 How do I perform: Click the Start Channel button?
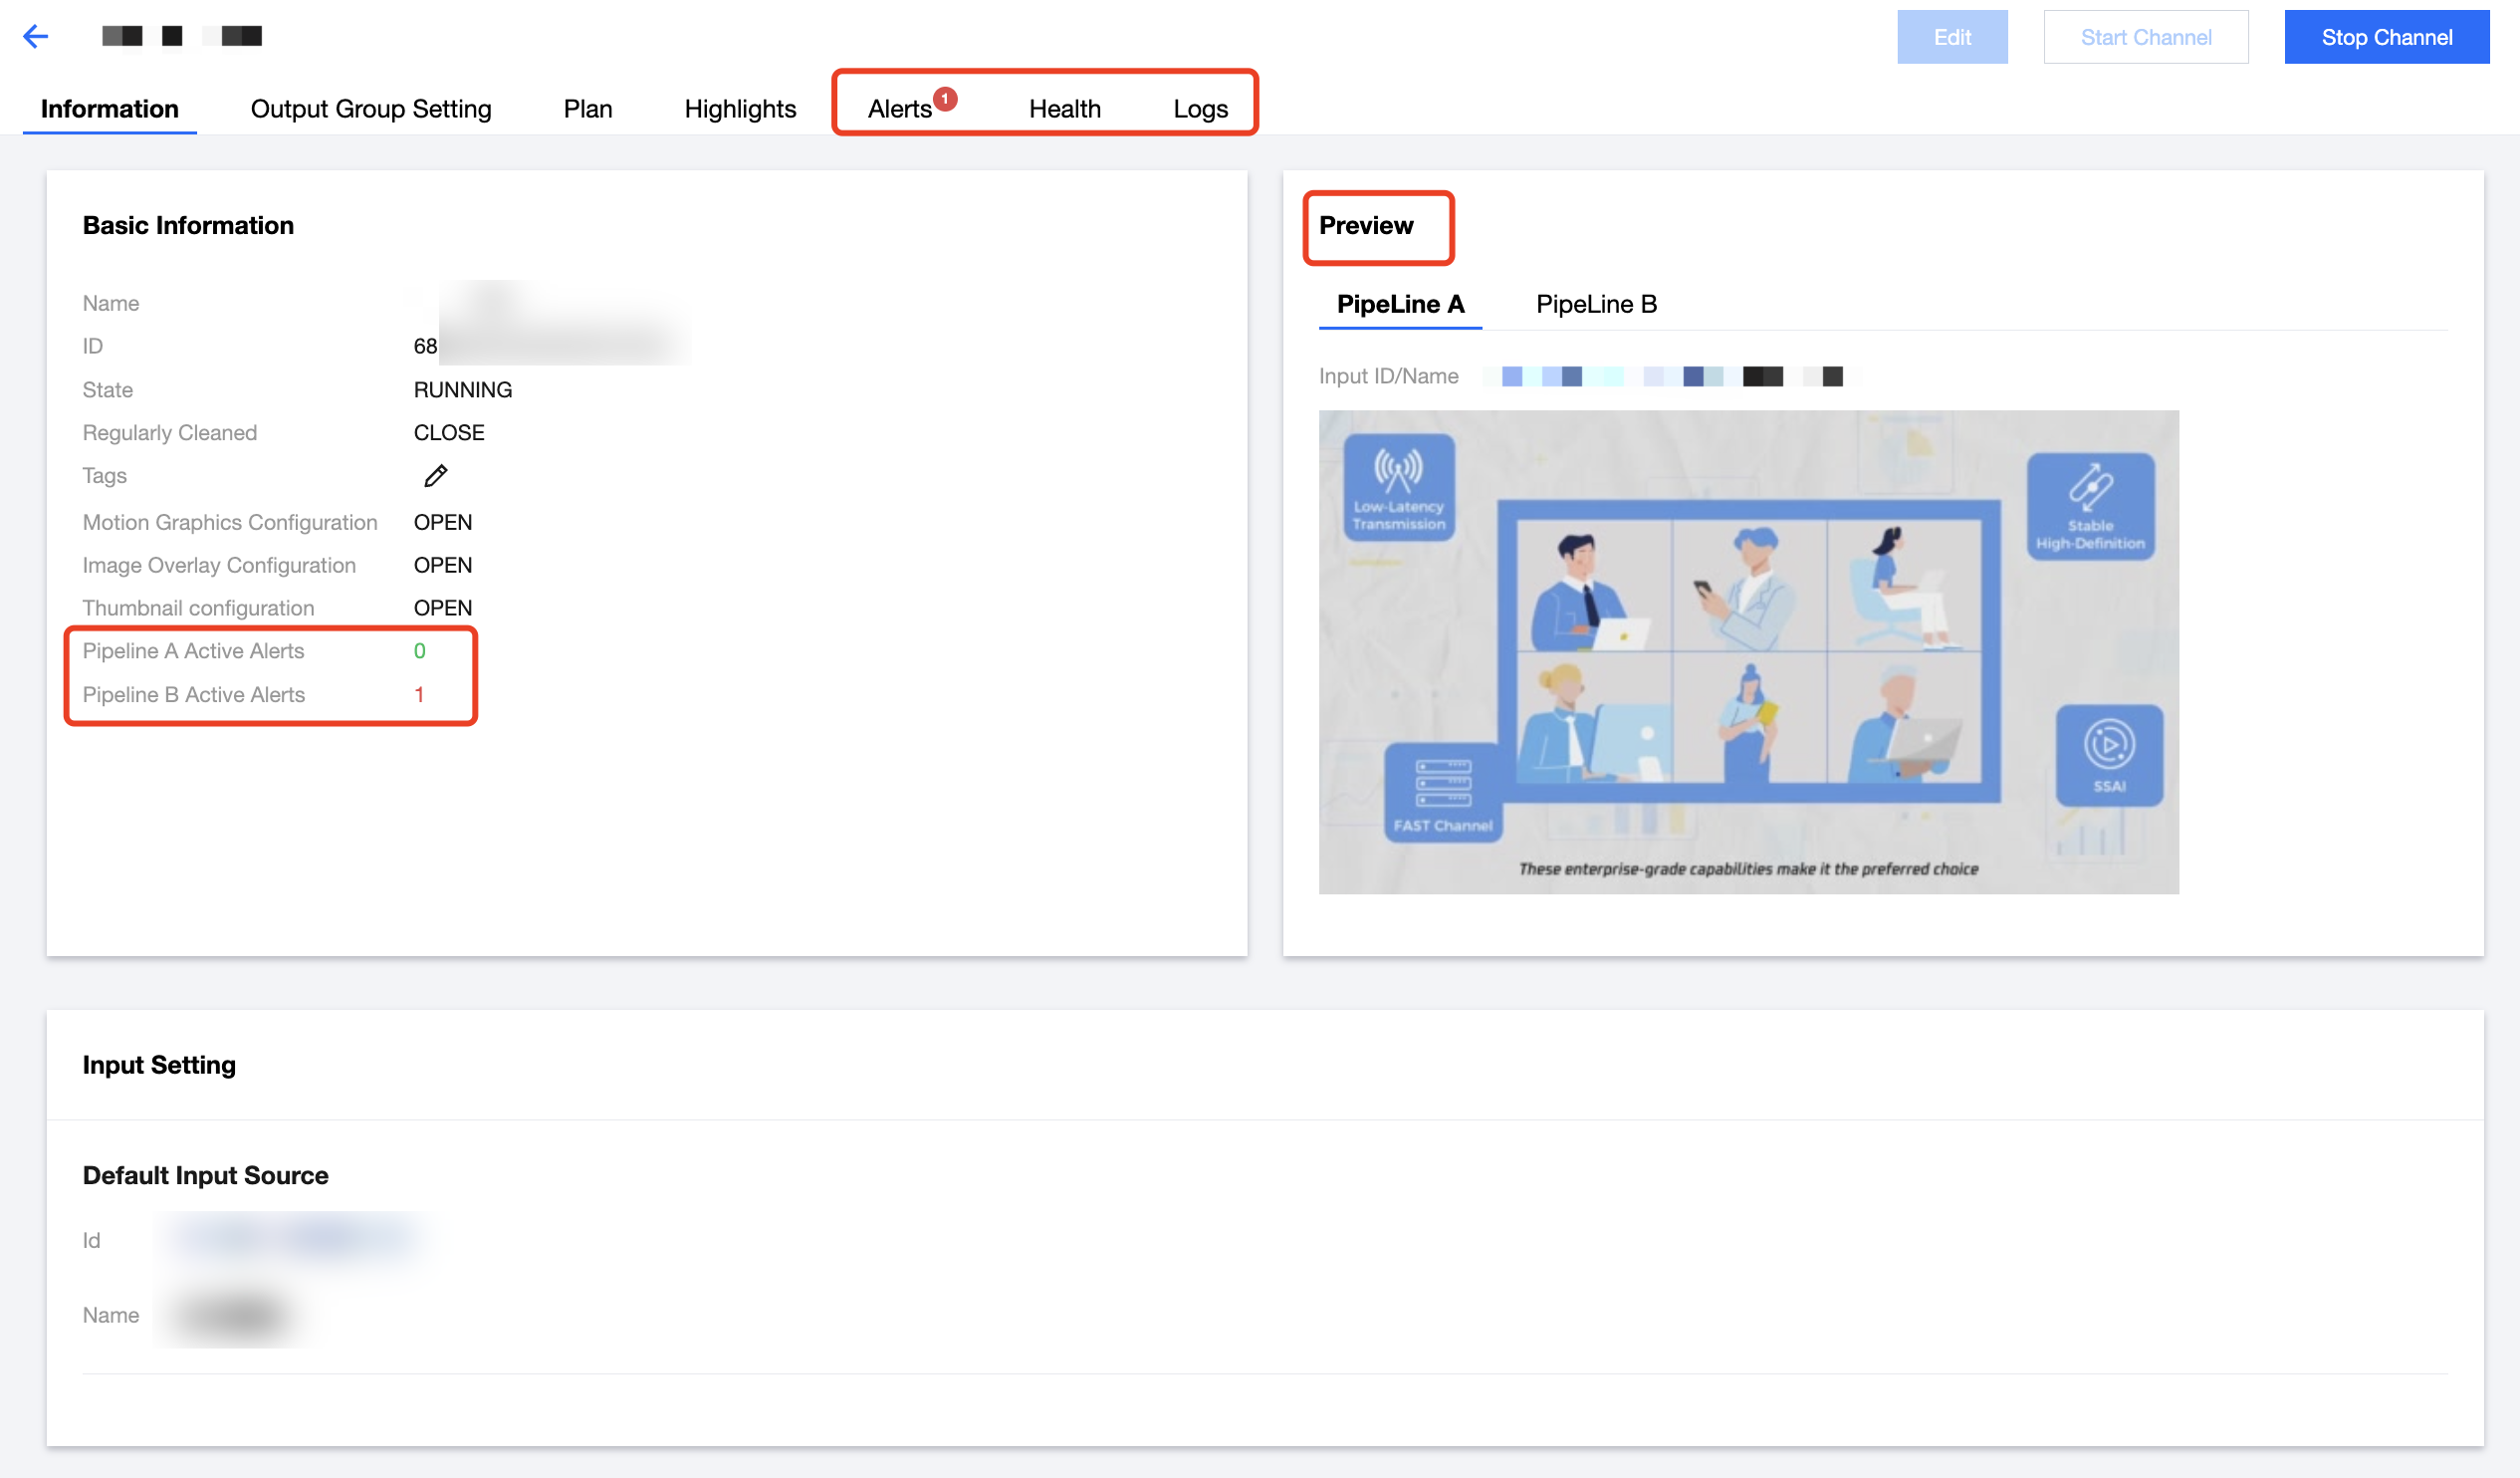tap(2145, 37)
